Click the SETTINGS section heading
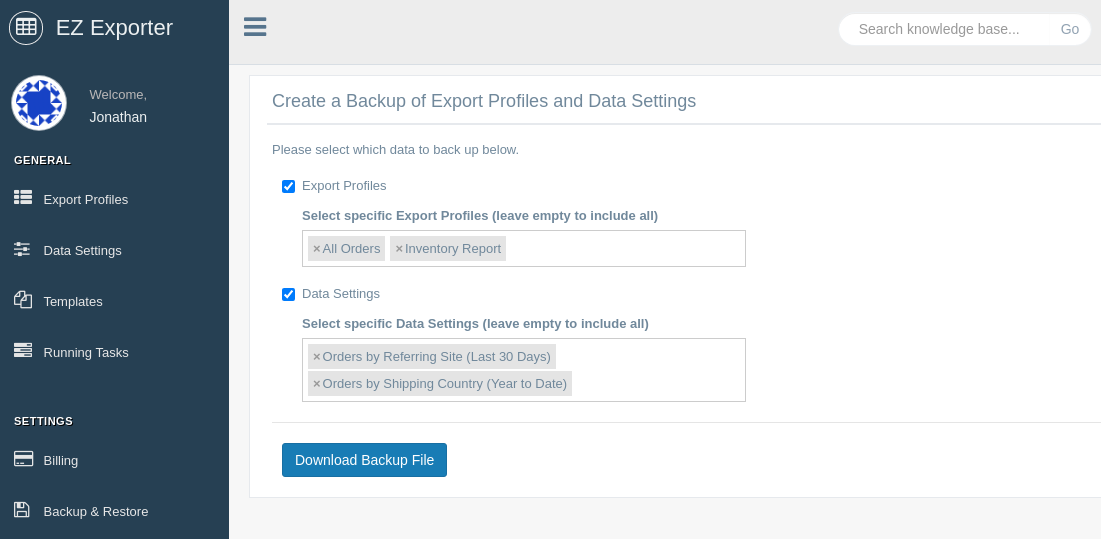This screenshot has width=1101, height=539. click(44, 421)
